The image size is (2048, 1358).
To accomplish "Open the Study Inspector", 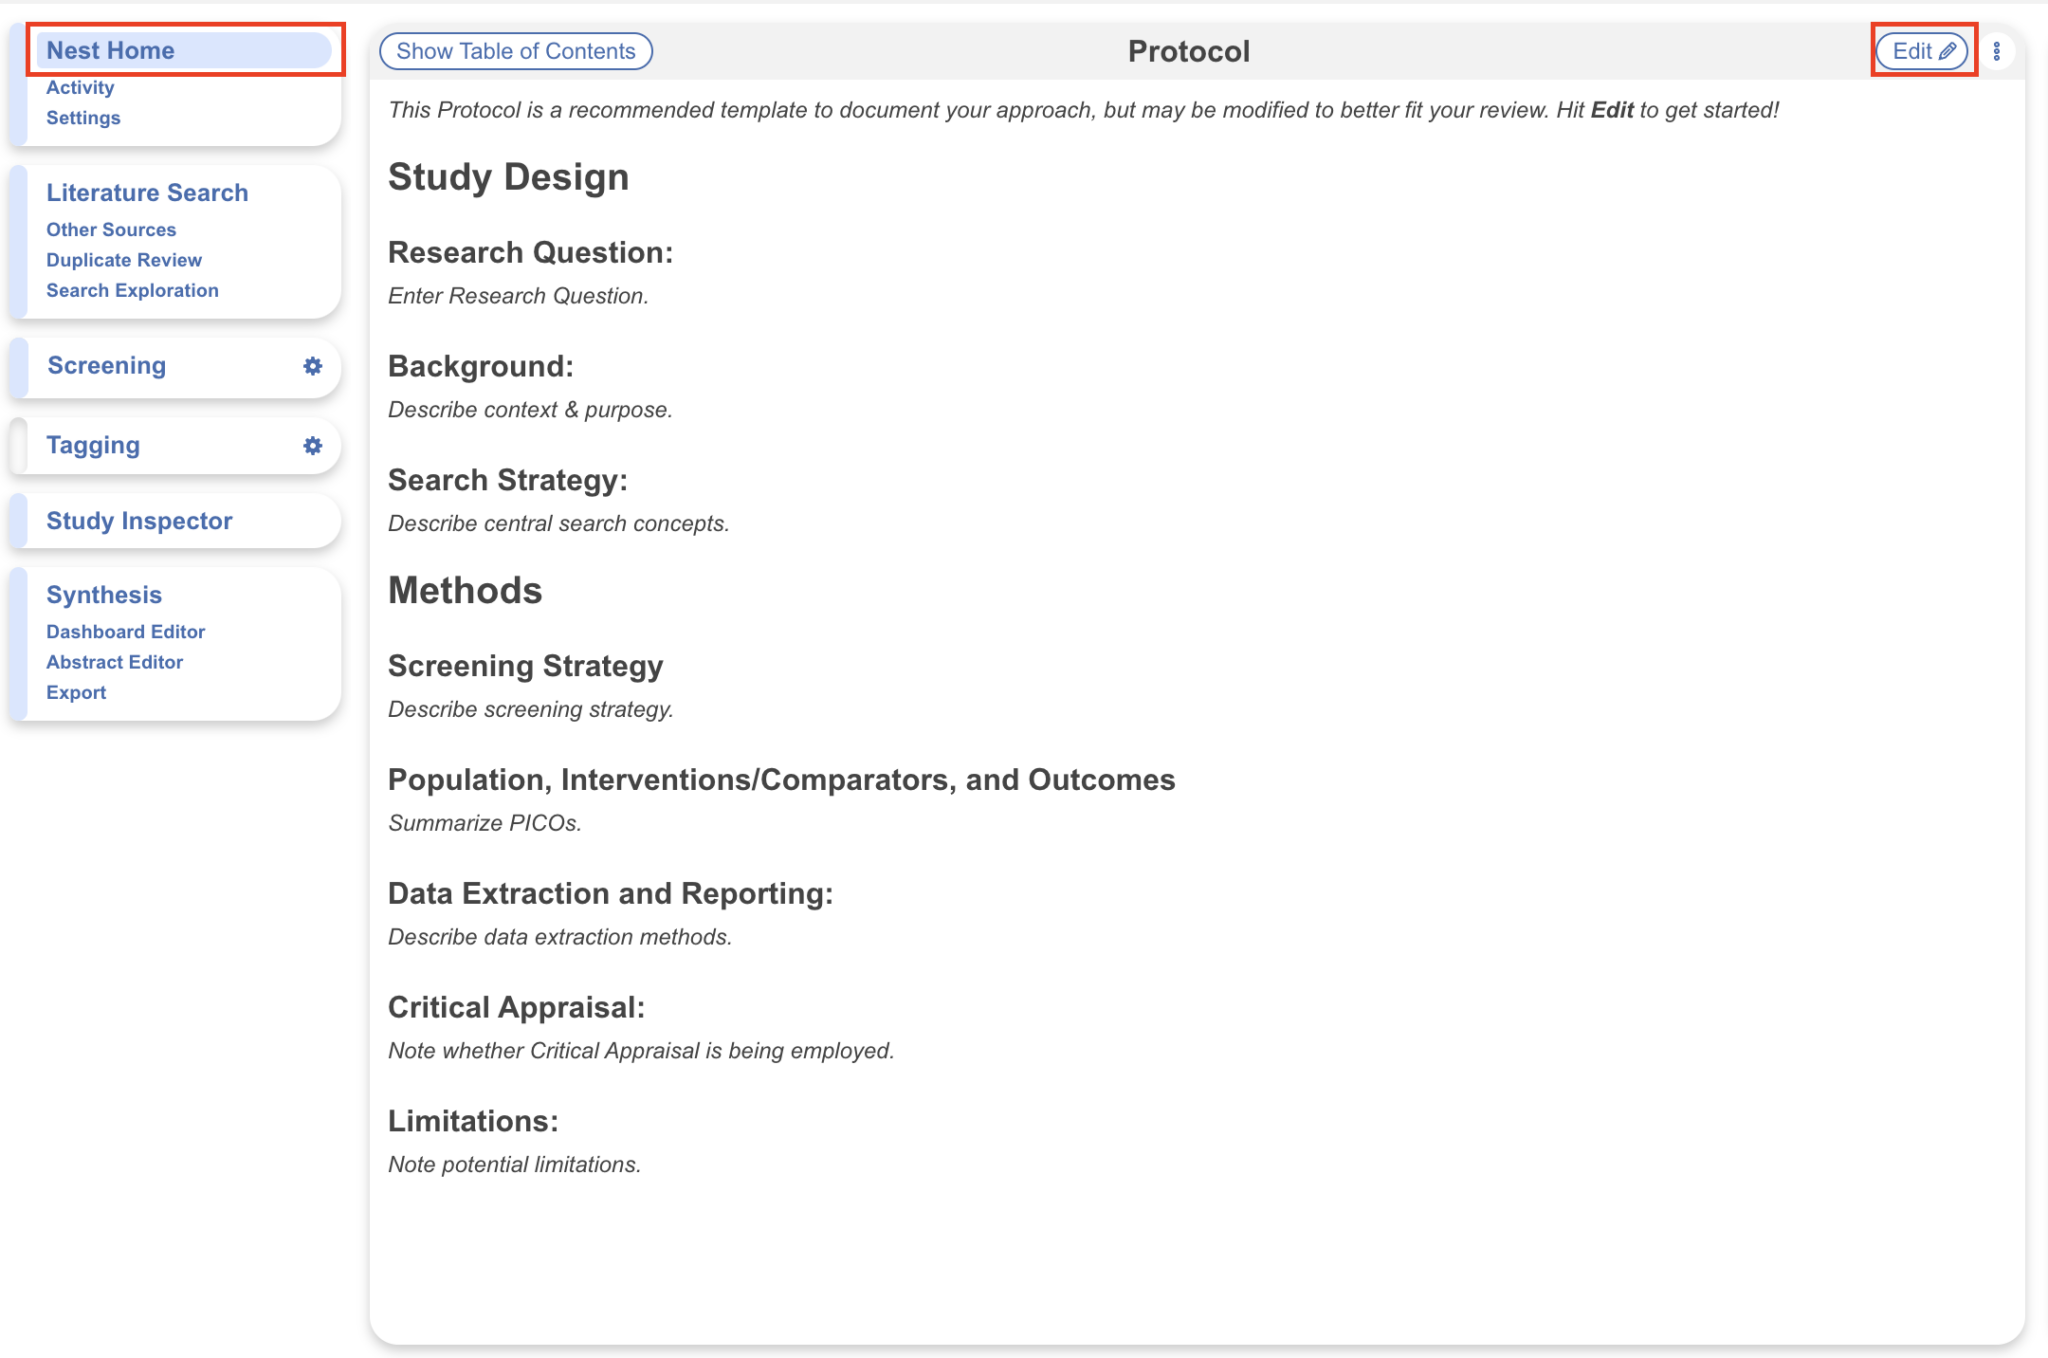I will tap(139, 520).
